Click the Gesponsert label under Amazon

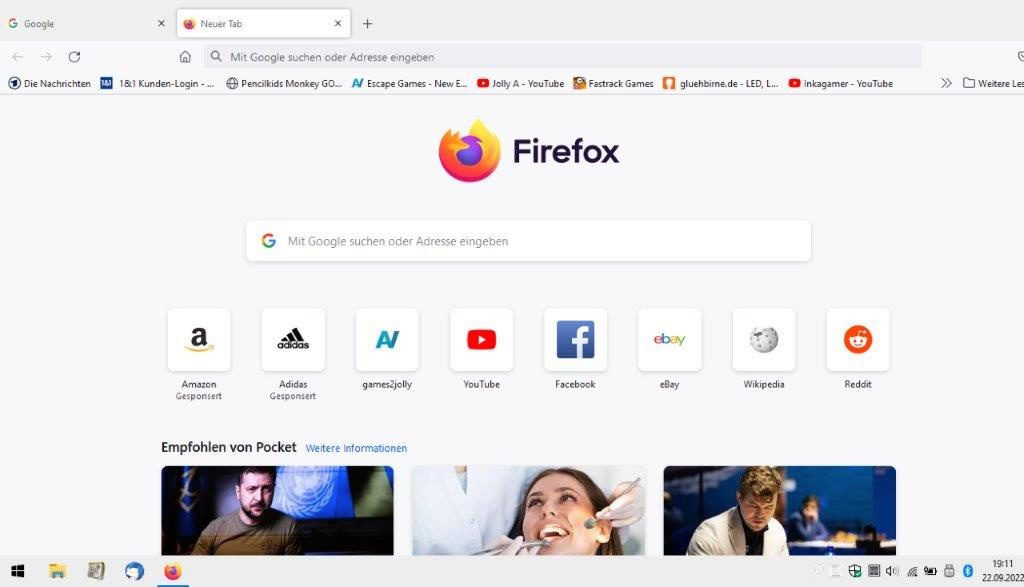point(199,396)
